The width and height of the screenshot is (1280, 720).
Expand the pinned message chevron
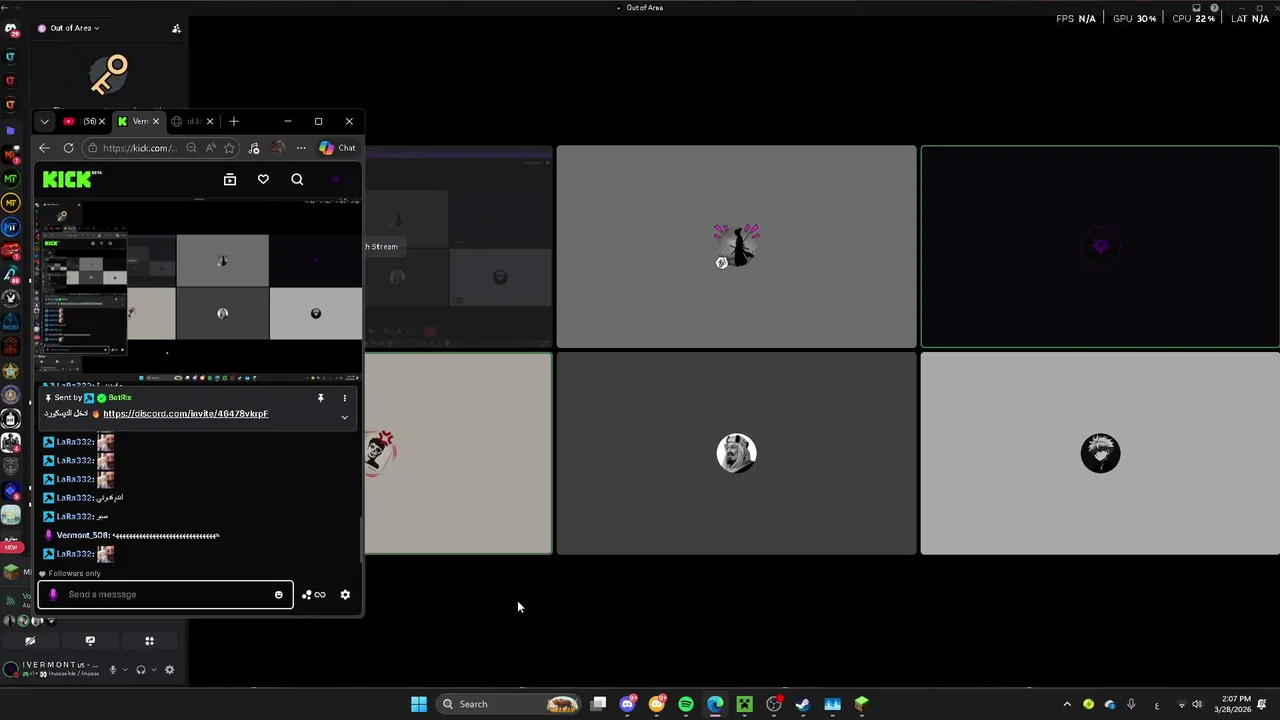click(345, 417)
